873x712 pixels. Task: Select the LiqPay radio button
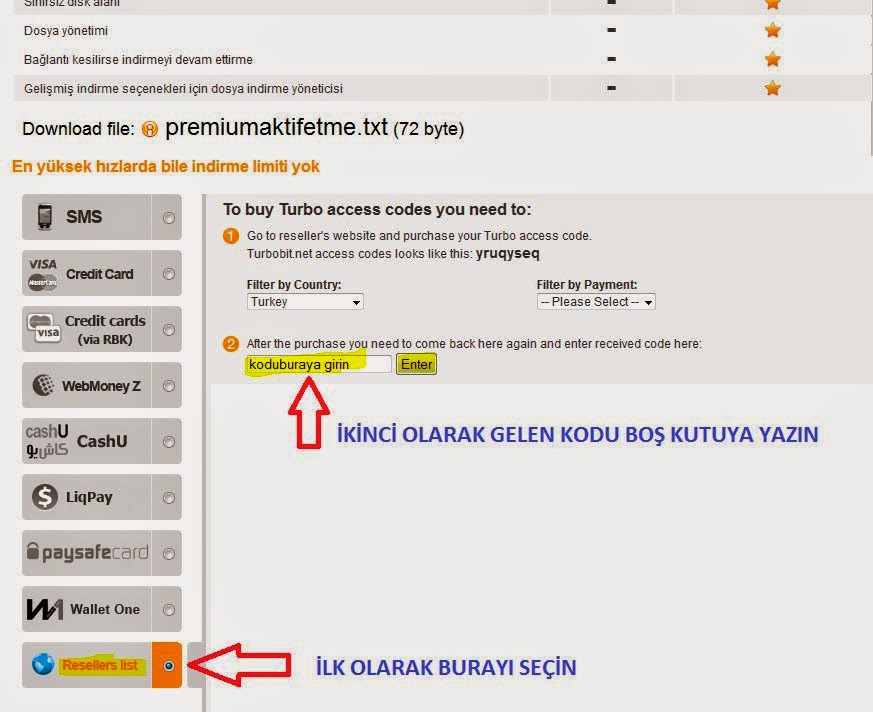[x=169, y=498]
